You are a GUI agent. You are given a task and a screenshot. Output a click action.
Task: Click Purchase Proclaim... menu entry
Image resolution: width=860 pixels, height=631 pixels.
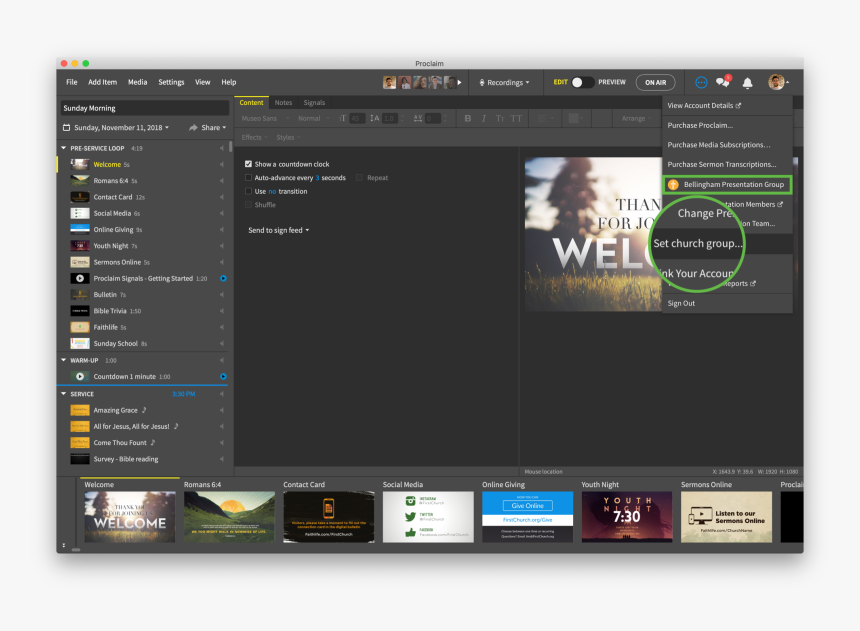point(700,125)
